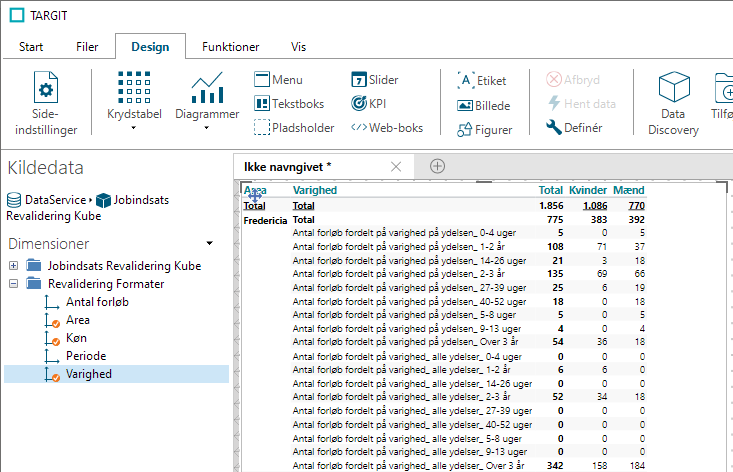This screenshot has width=733, height=472.
Task: Expand Jobindsats Revalidering Kube folder
Action: click(x=14, y=265)
